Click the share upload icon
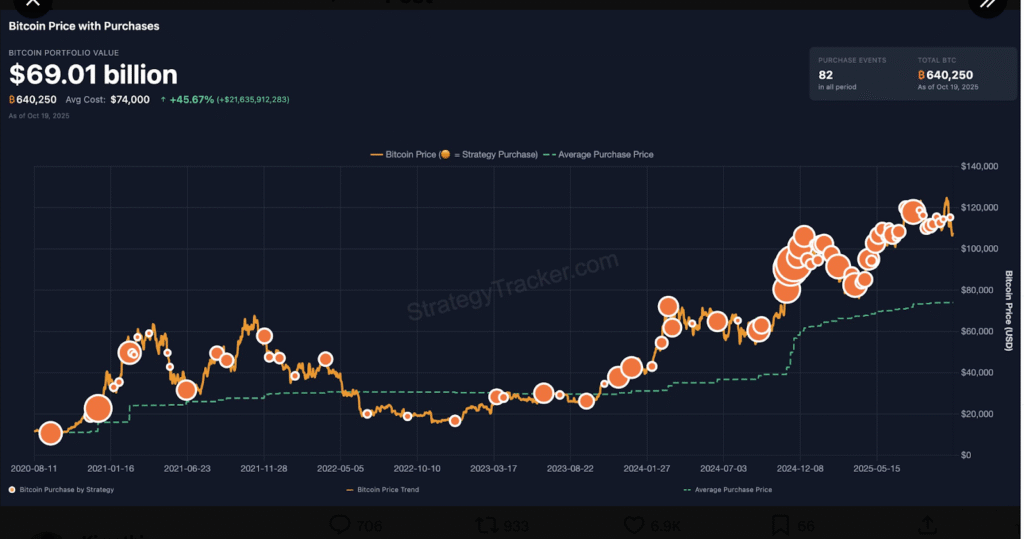The height and width of the screenshot is (539, 1024). point(926,525)
